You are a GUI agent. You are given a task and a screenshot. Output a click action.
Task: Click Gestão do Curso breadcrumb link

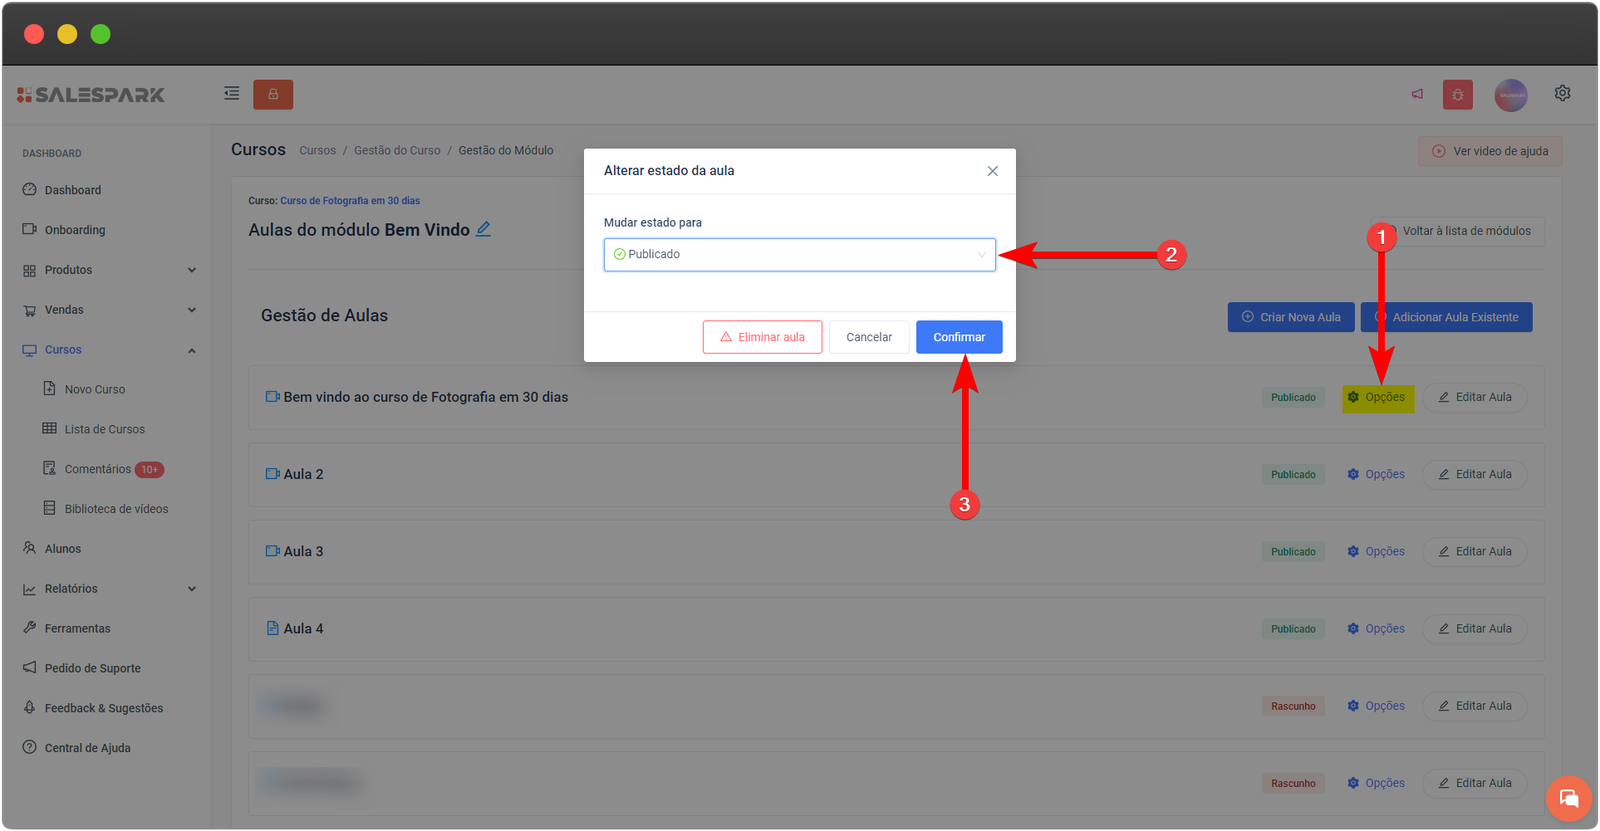[x=397, y=151]
